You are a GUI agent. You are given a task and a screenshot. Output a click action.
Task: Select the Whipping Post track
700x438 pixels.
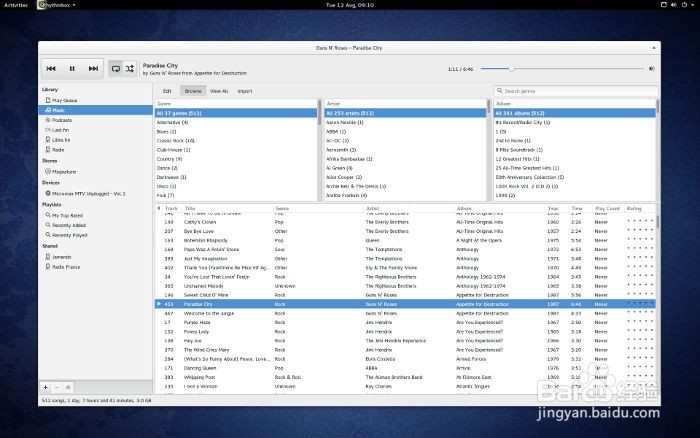tap(405, 377)
